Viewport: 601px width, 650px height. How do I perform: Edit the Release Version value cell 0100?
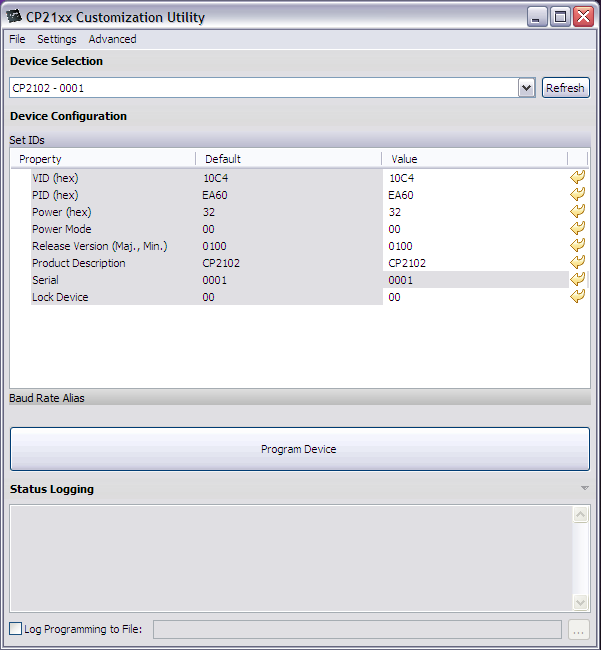(x=475, y=246)
